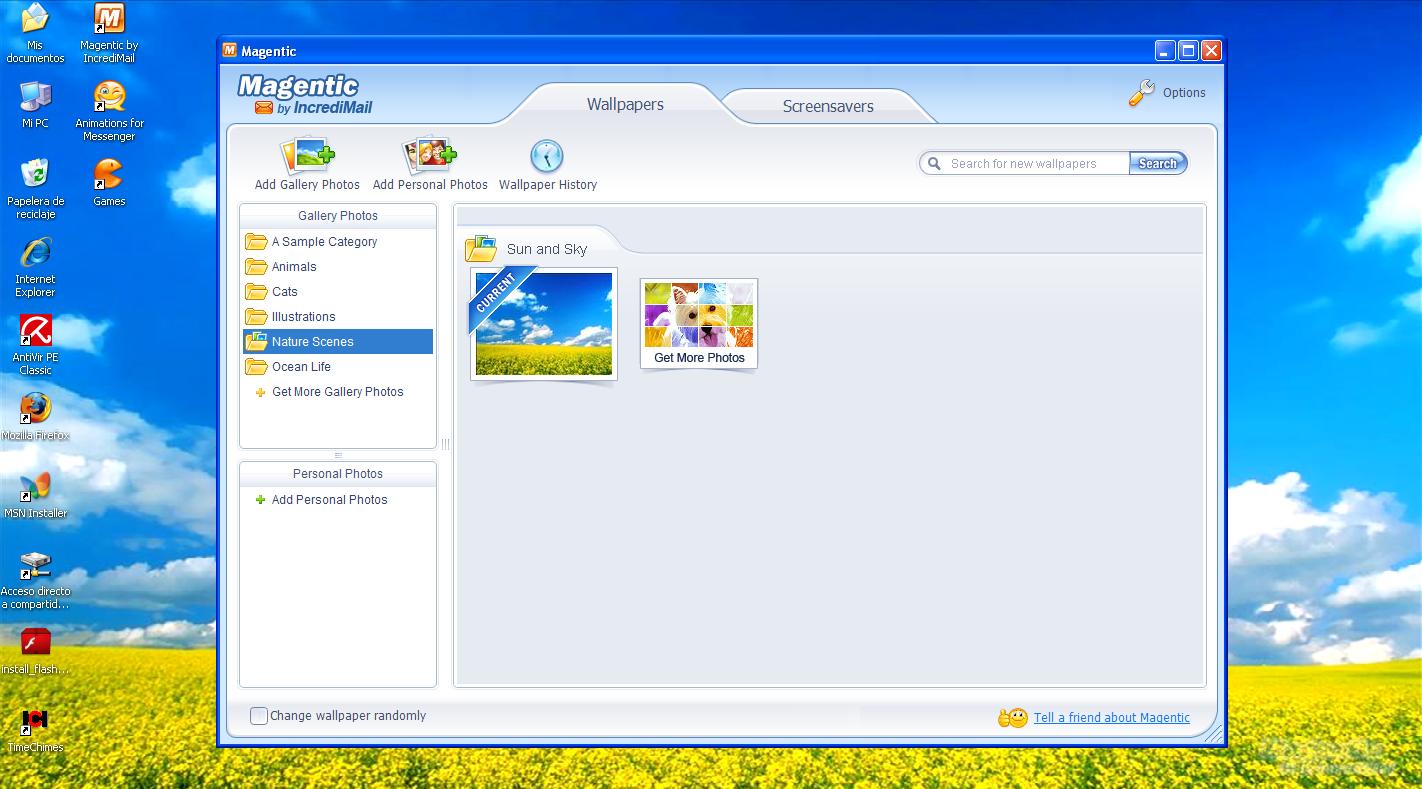The width and height of the screenshot is (1422, 789).
Task: Click Tell a friend about Magentic link
Action: coord(1111,717)
